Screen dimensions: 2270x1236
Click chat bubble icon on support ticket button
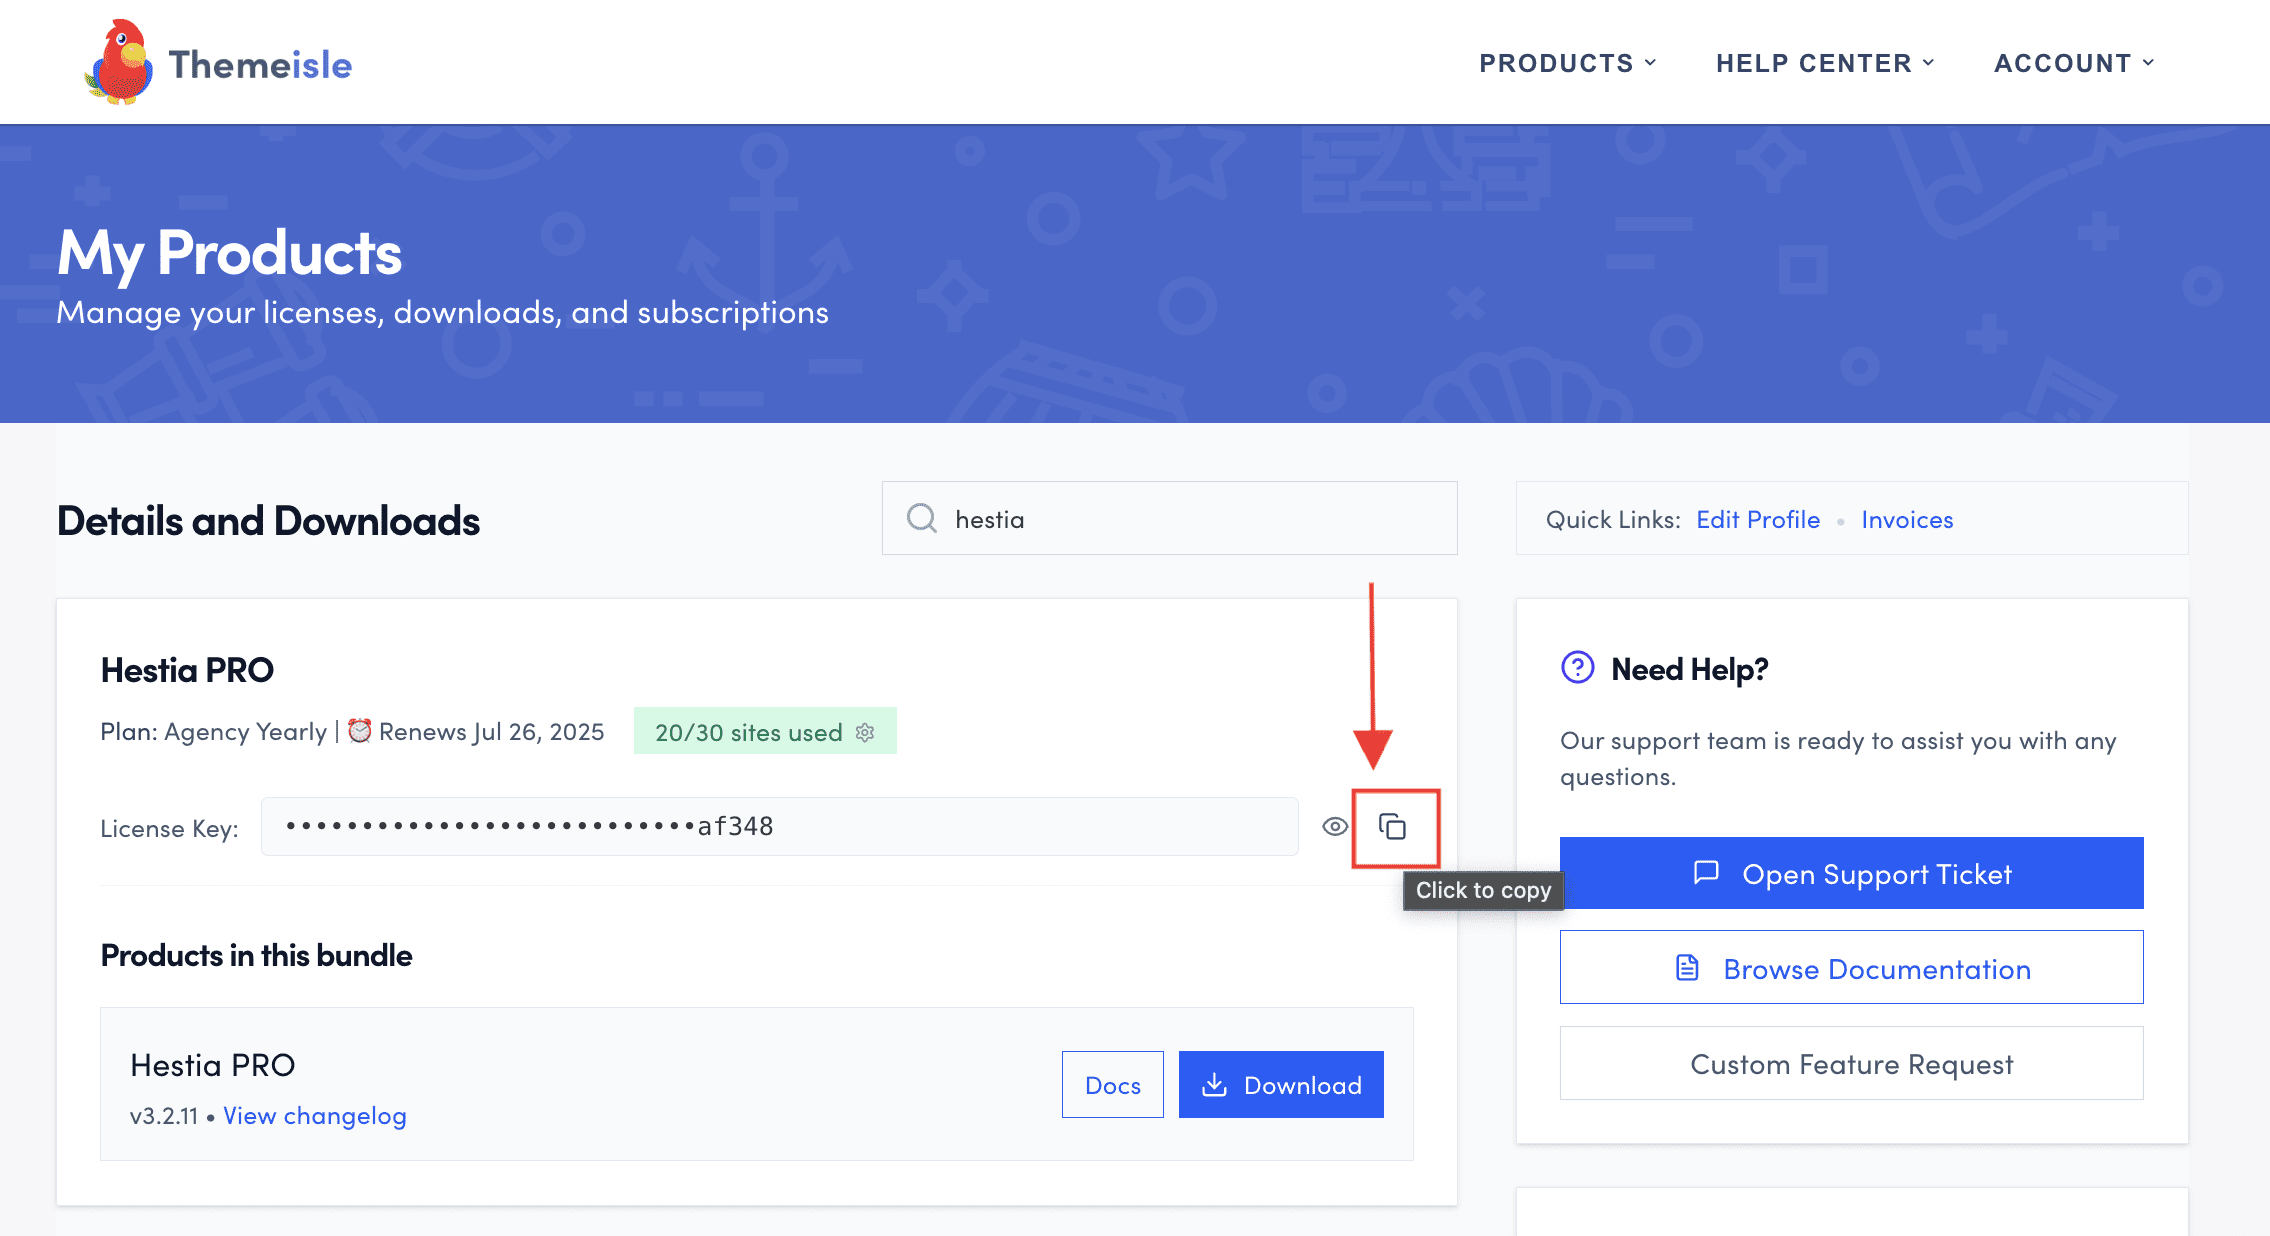(1706, 873)
